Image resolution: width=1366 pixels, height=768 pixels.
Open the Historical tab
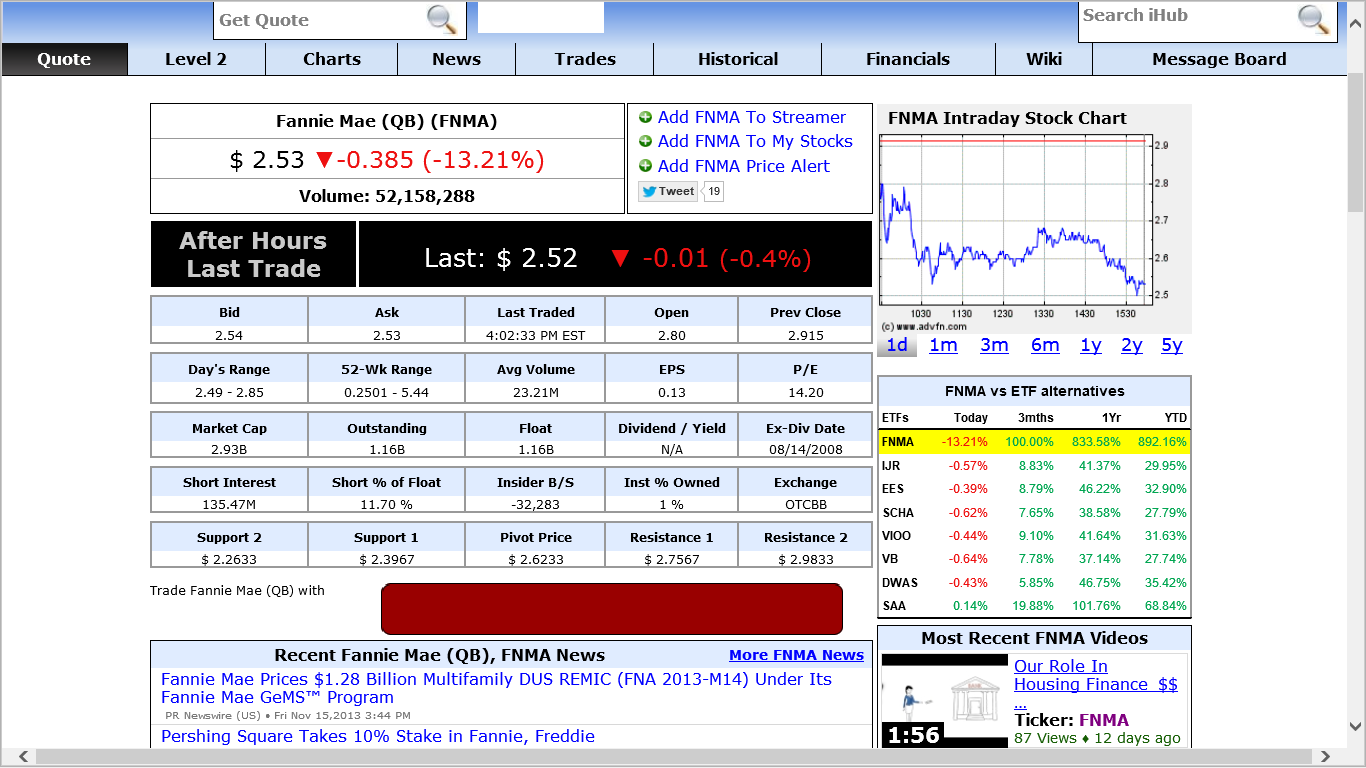pyautogui.click(x=738, y=59)
